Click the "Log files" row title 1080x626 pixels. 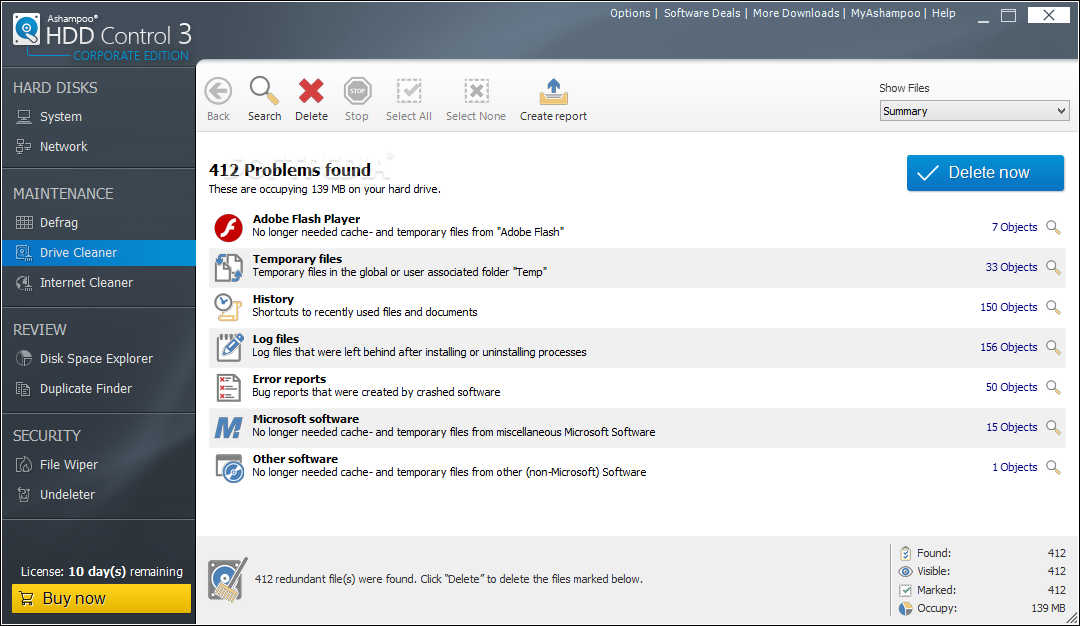(276, 339)
